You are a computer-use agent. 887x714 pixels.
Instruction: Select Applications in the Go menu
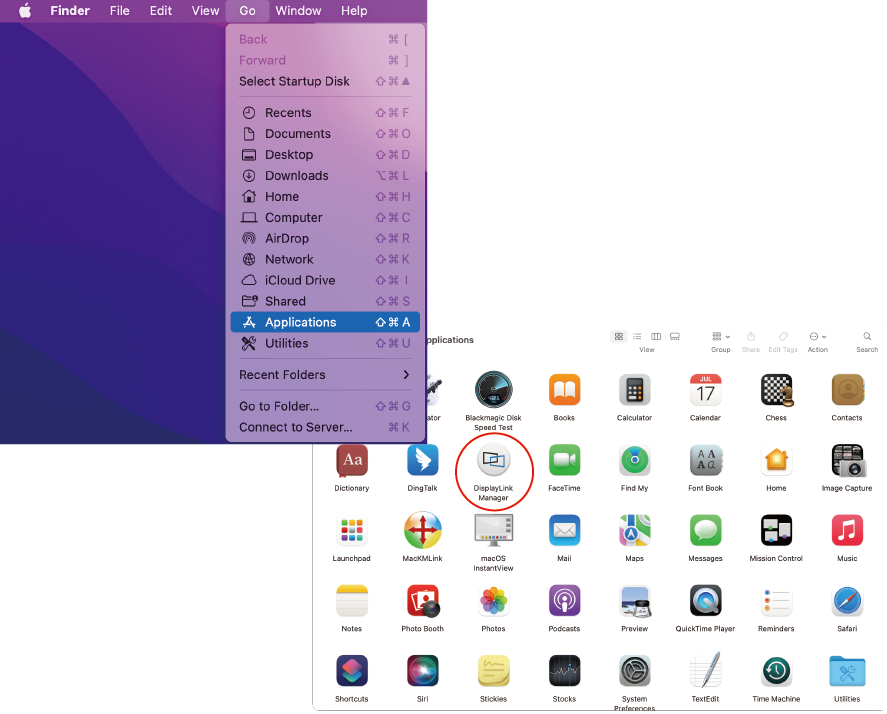click(325, 322)
